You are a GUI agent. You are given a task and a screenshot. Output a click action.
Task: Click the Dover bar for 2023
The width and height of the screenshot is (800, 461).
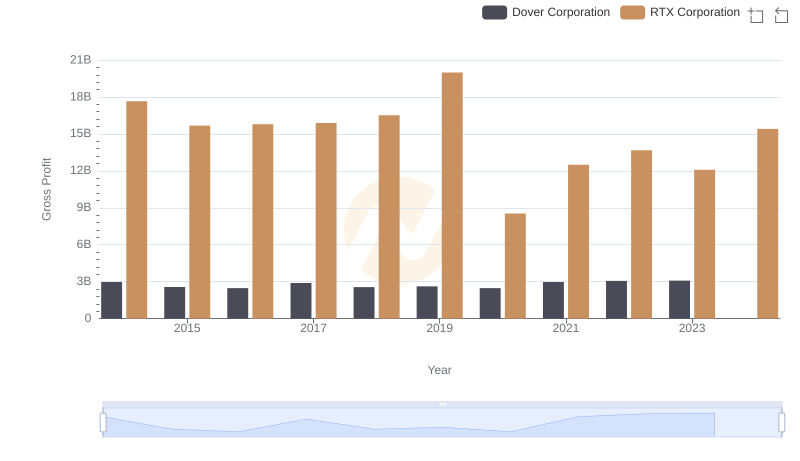point(680,299)
